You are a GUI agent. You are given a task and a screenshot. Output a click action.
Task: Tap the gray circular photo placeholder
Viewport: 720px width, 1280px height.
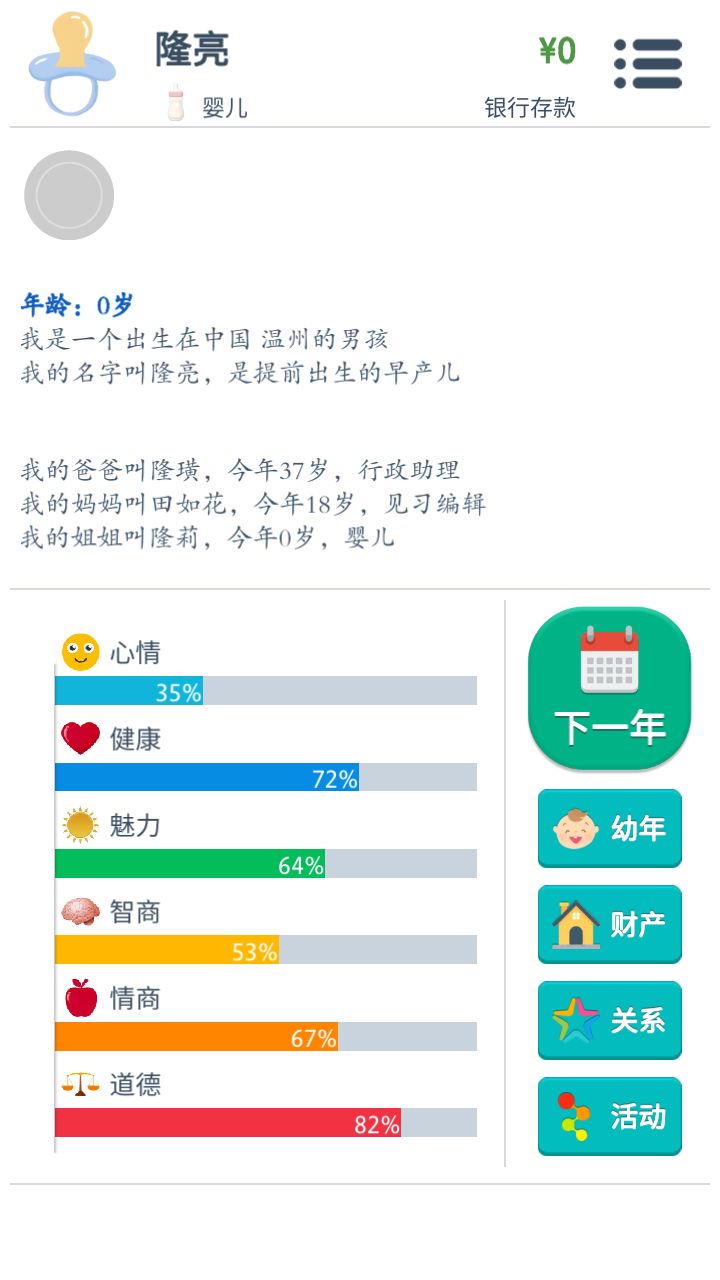(x=69, y=195)
